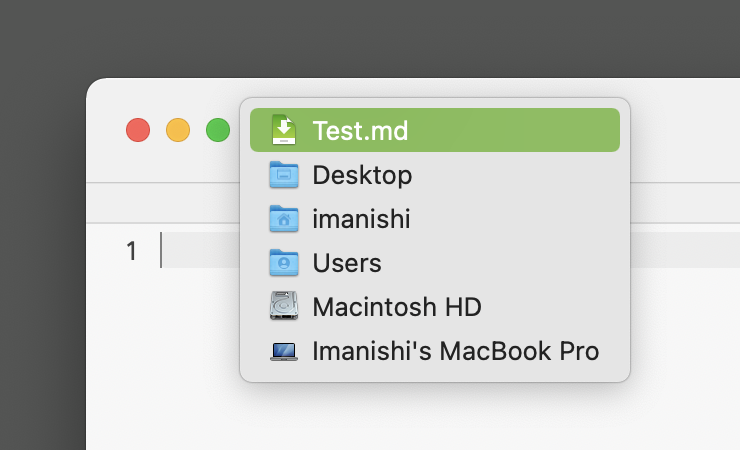Click the Desktop folder icon
The image size is (740, 450).
pyautogui.click(x=284, y=175)
